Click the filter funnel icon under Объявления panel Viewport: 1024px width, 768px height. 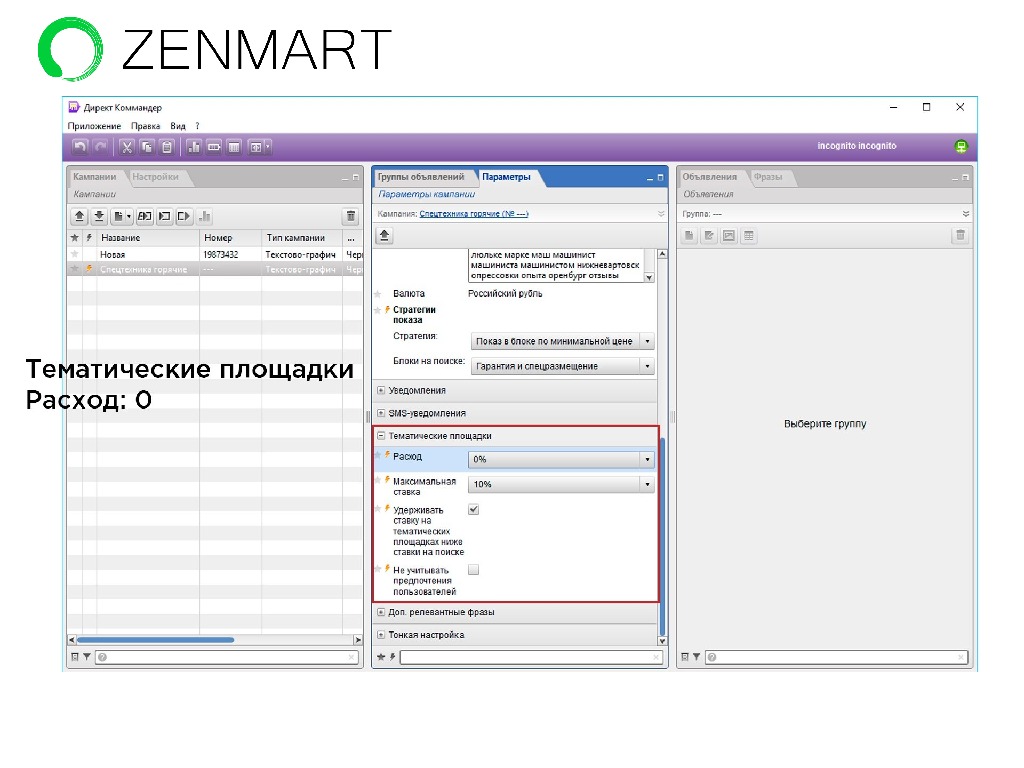pos(696,657)
